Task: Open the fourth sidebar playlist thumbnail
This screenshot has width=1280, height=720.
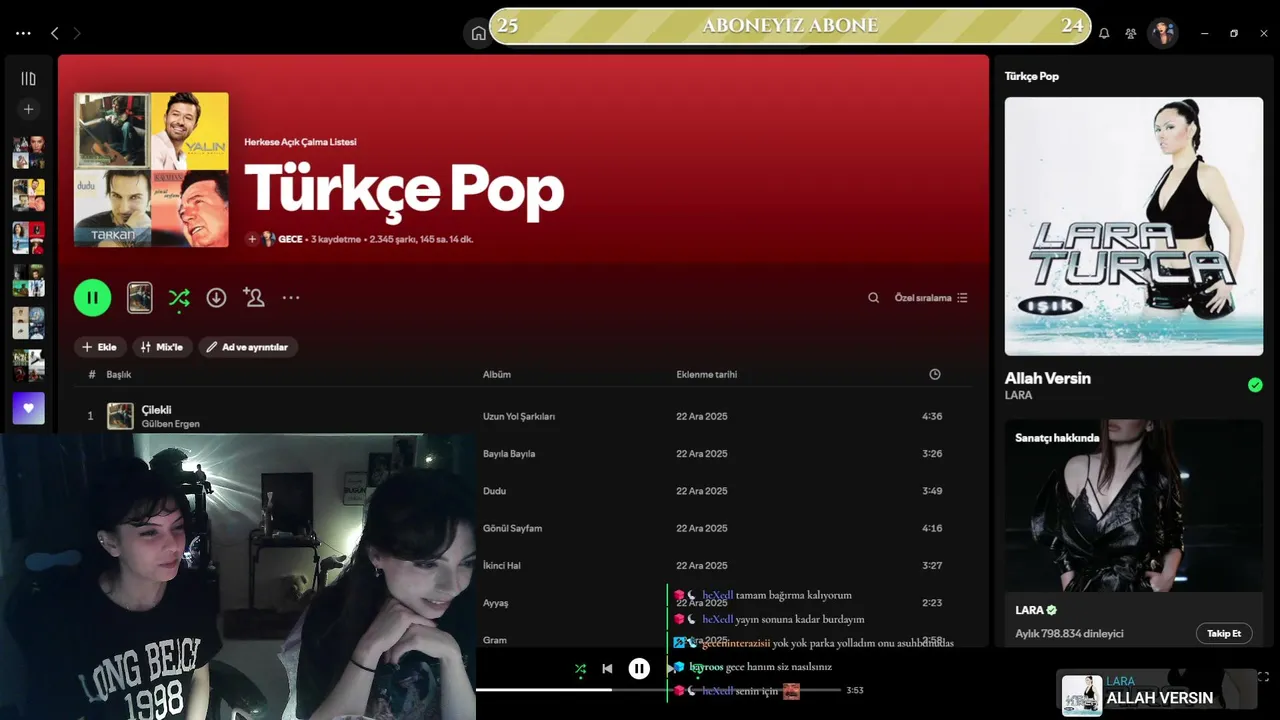Action: point(28,280)
